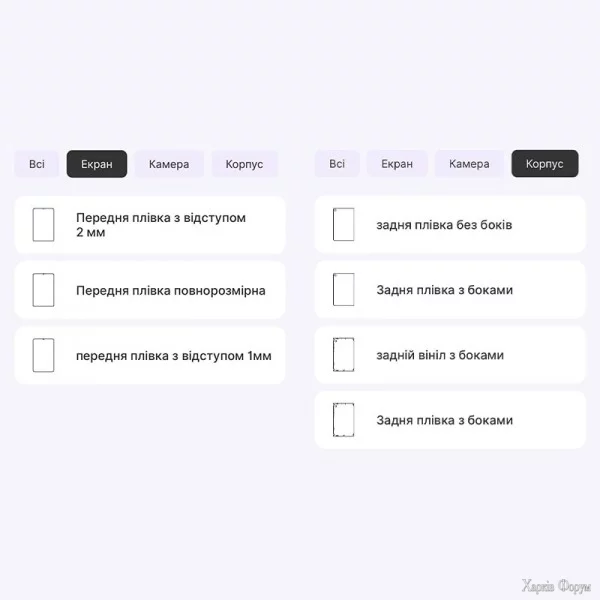This screenshot has height=600, width=600.
Task: Open "Камера" tab beside the dark "Екран" tab
Action: pos(169,164)
